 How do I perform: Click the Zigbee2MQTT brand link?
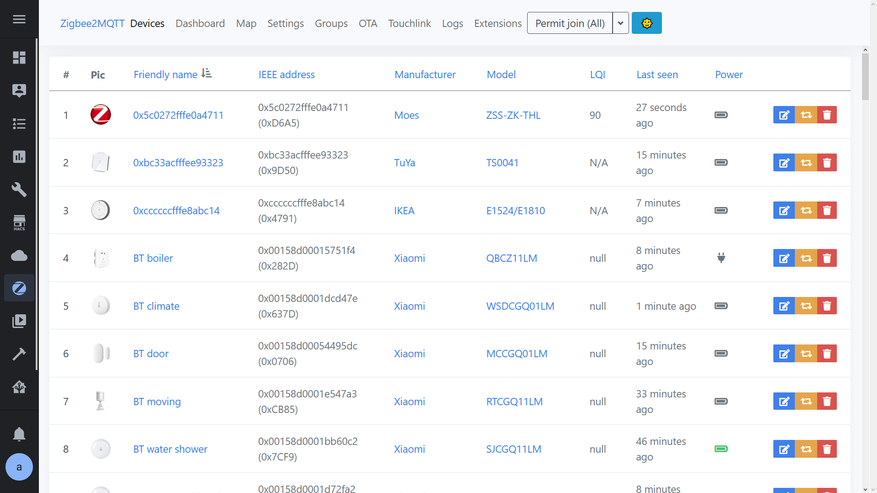(92, 23)
